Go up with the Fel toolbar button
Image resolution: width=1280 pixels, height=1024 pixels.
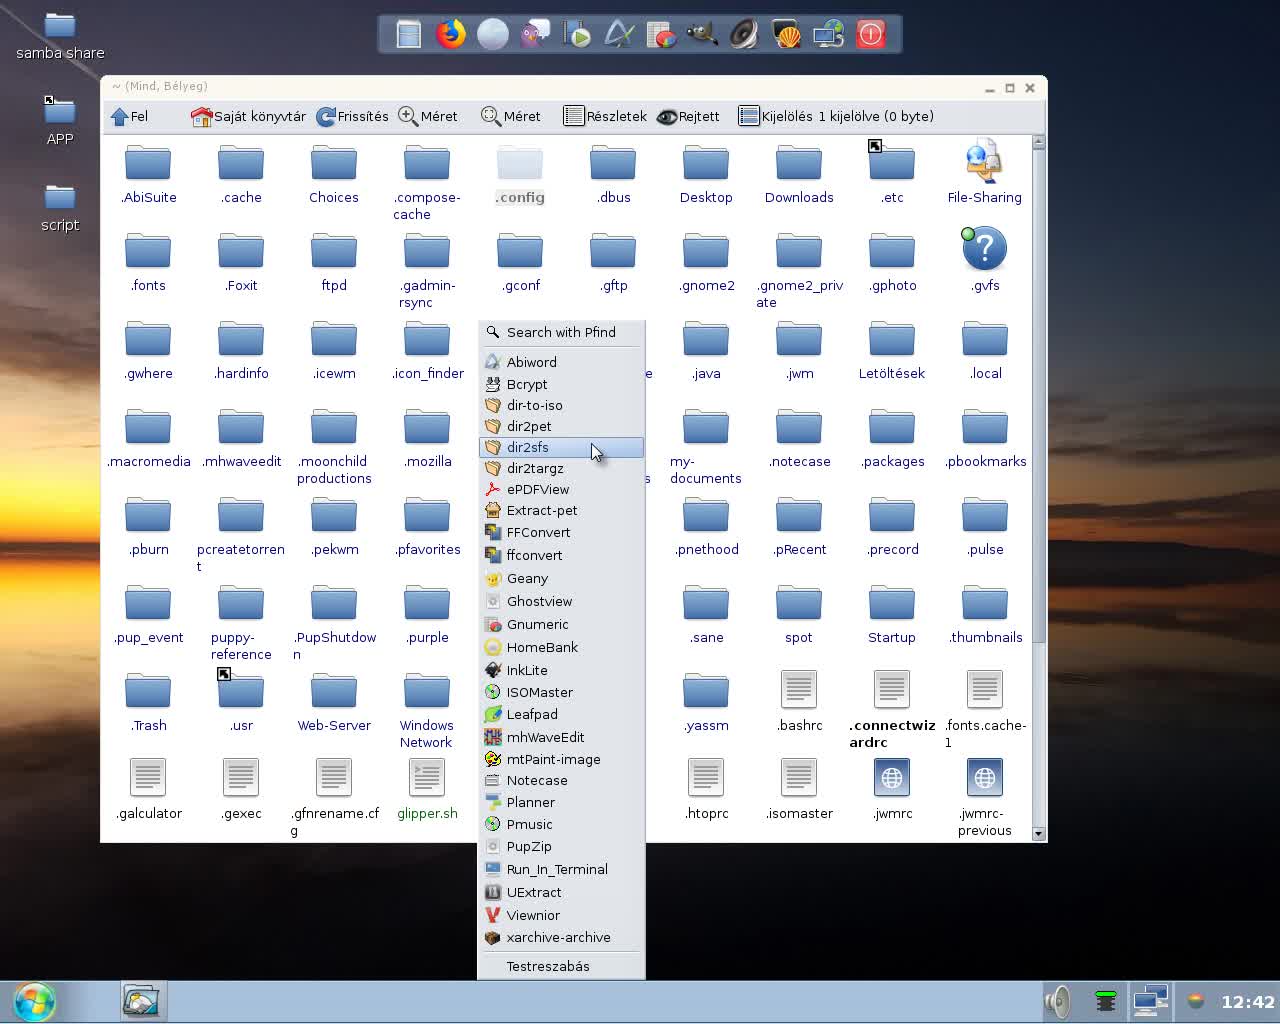tap(129, 116)
